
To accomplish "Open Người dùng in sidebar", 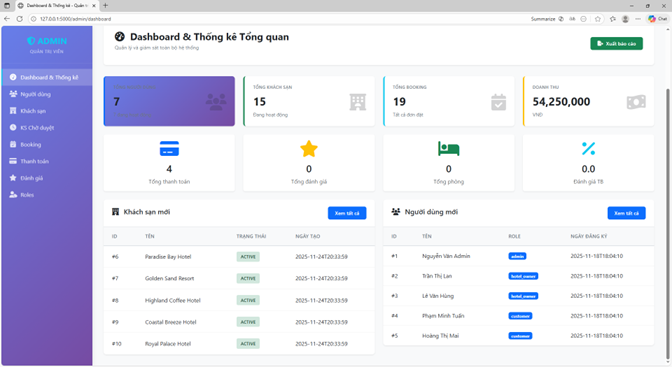I will tap(47, 94).
